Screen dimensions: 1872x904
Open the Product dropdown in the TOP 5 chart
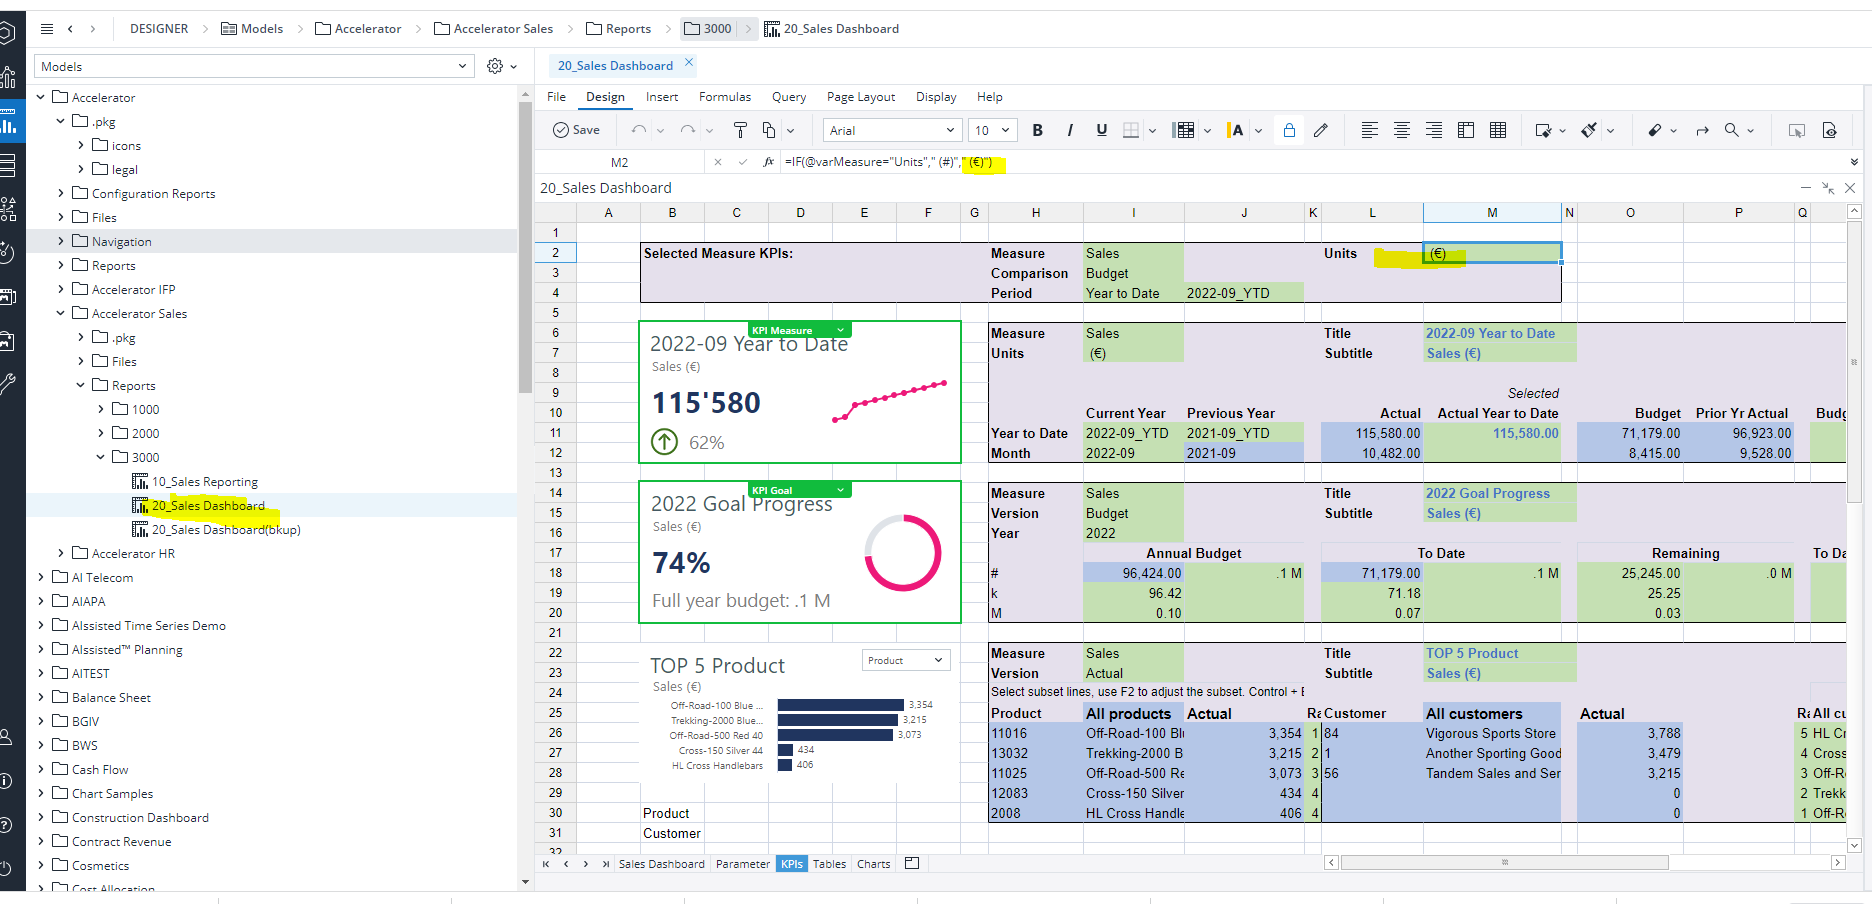(x=906, y=660)
